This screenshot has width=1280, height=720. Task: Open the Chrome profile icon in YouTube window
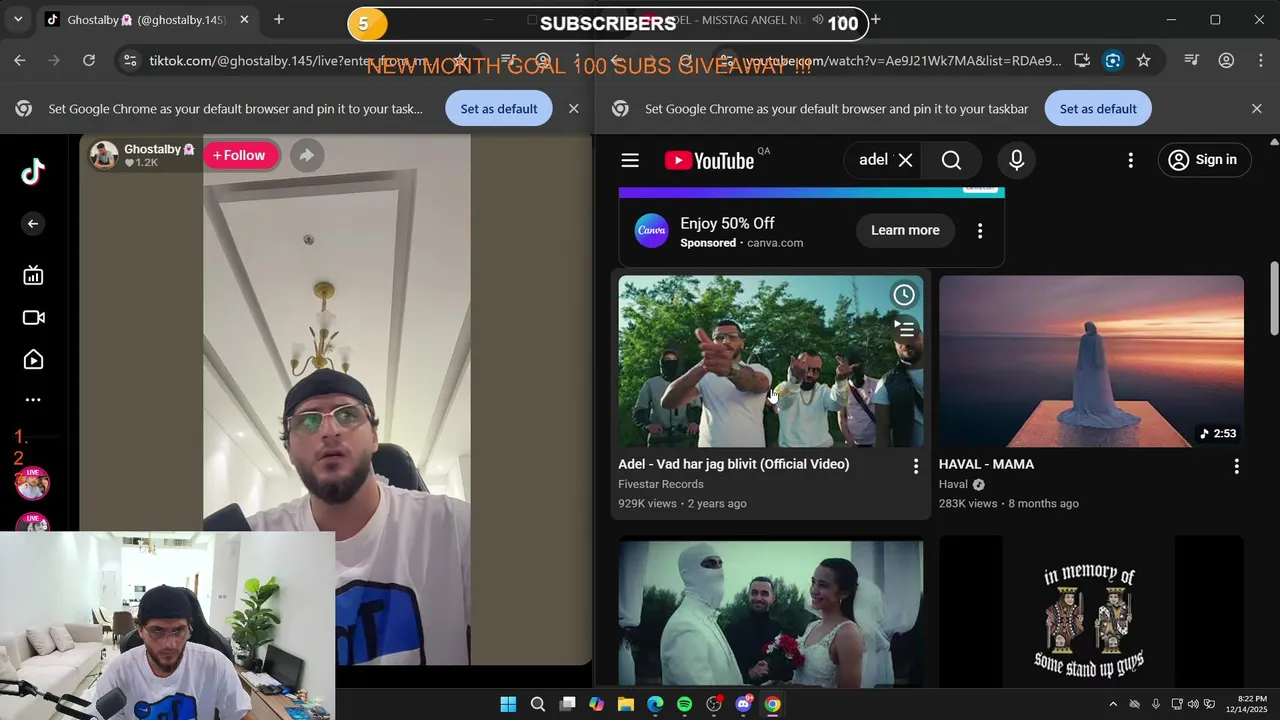click(1226, 61)
